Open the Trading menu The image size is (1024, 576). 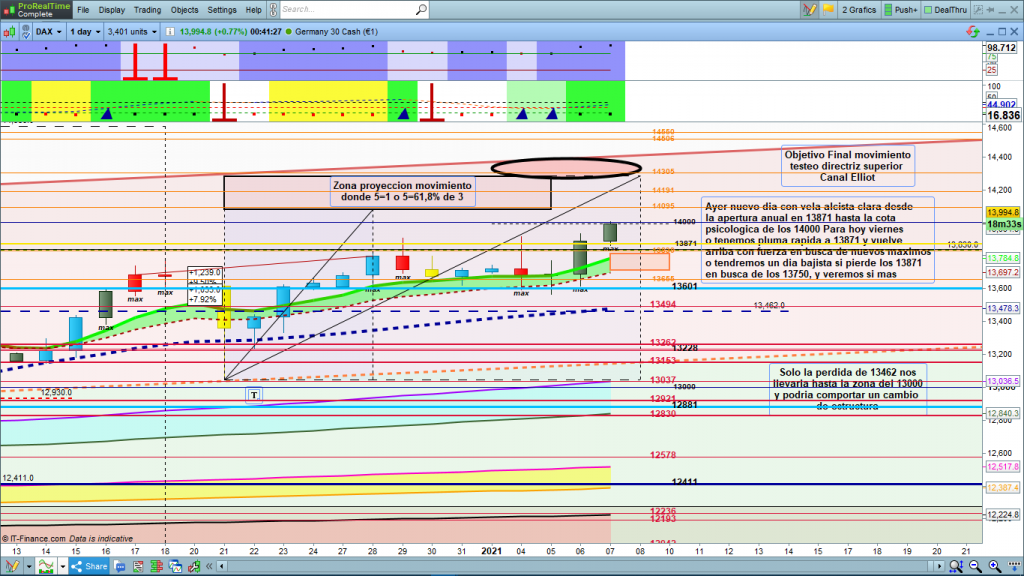pyautogui.click(x=150, y=10)
